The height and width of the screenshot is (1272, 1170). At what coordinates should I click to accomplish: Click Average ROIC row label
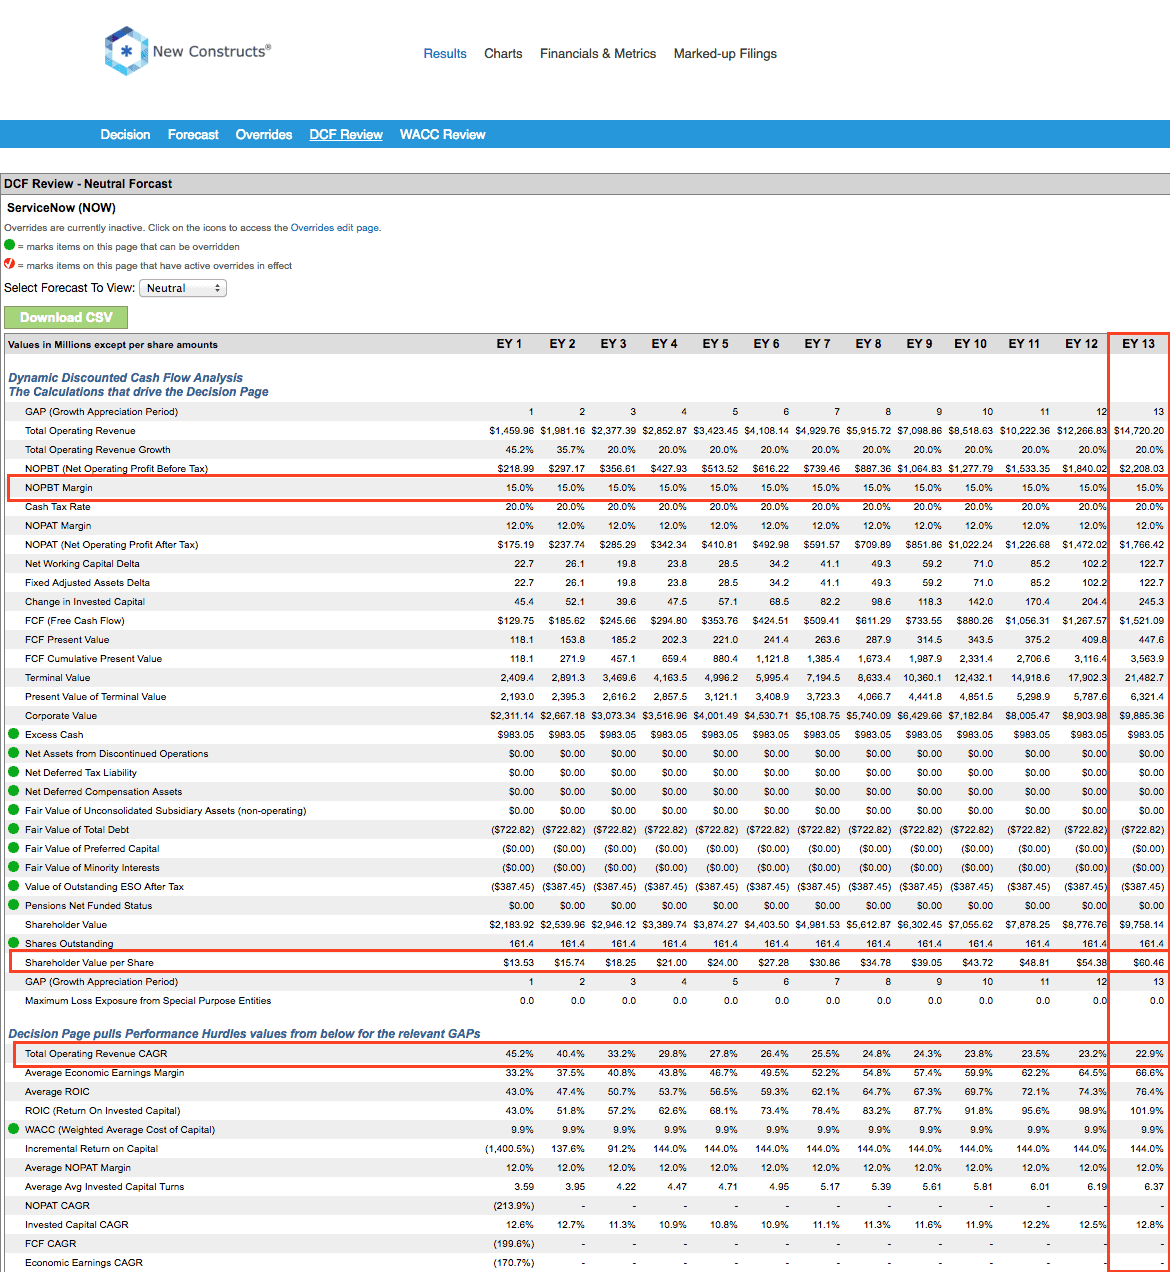(x=57, y=1092)
